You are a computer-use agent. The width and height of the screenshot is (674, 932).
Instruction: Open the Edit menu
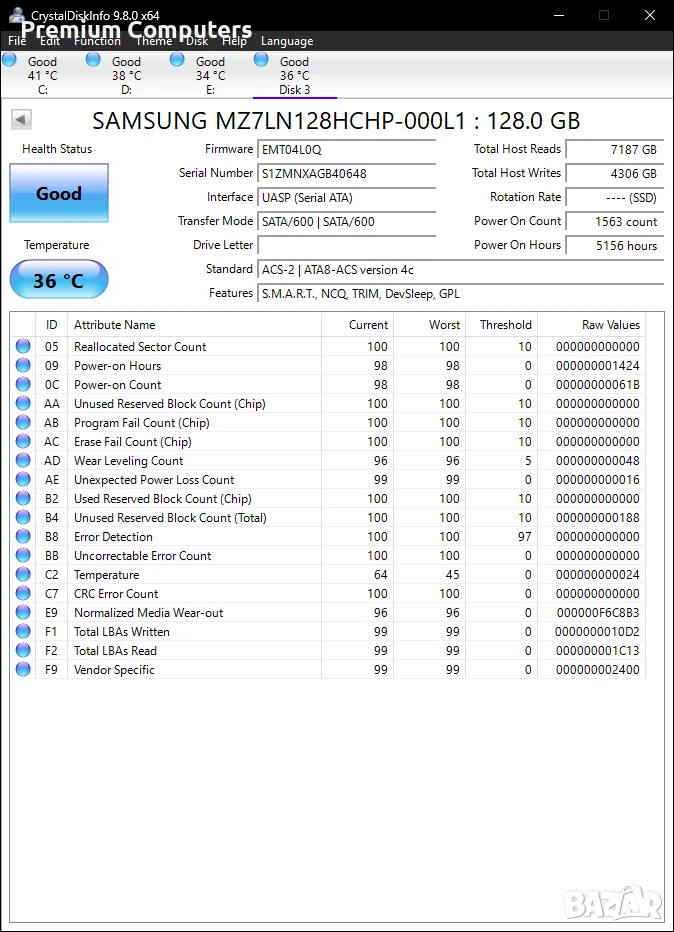click(50, 41)
